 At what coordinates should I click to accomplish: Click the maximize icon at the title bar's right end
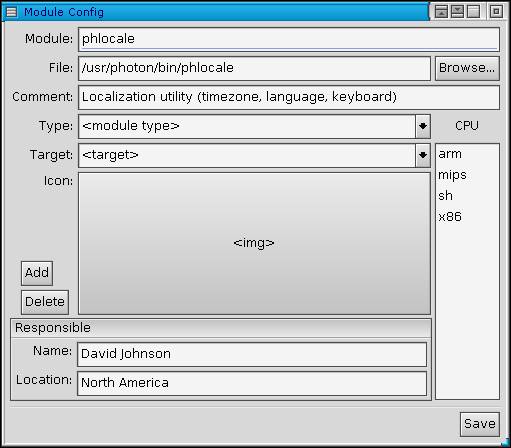(x=496, y=12)
